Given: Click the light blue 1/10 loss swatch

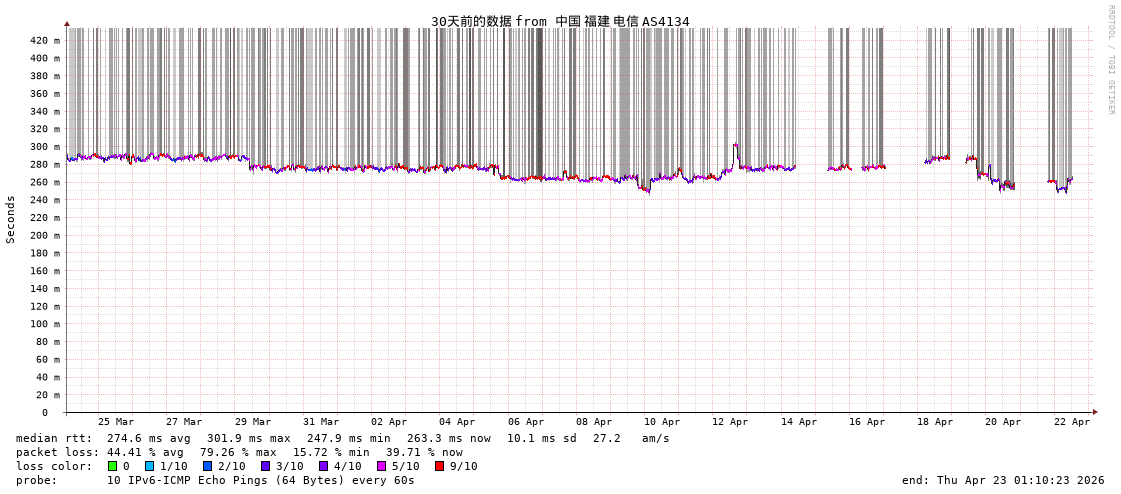Looking at the screenshot, I should point(149,466).
